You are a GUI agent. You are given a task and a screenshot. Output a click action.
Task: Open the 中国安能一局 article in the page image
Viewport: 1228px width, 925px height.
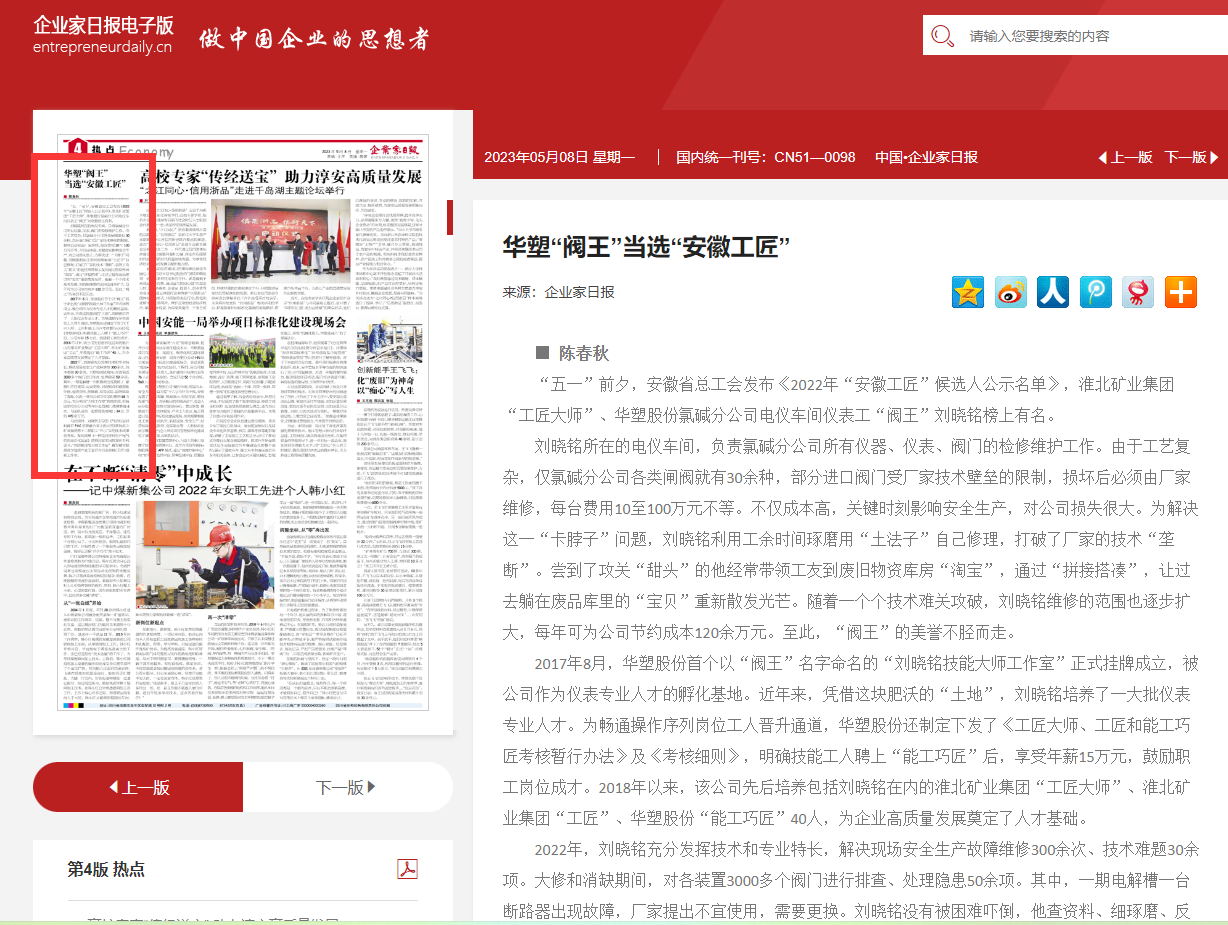pos(243,322)
